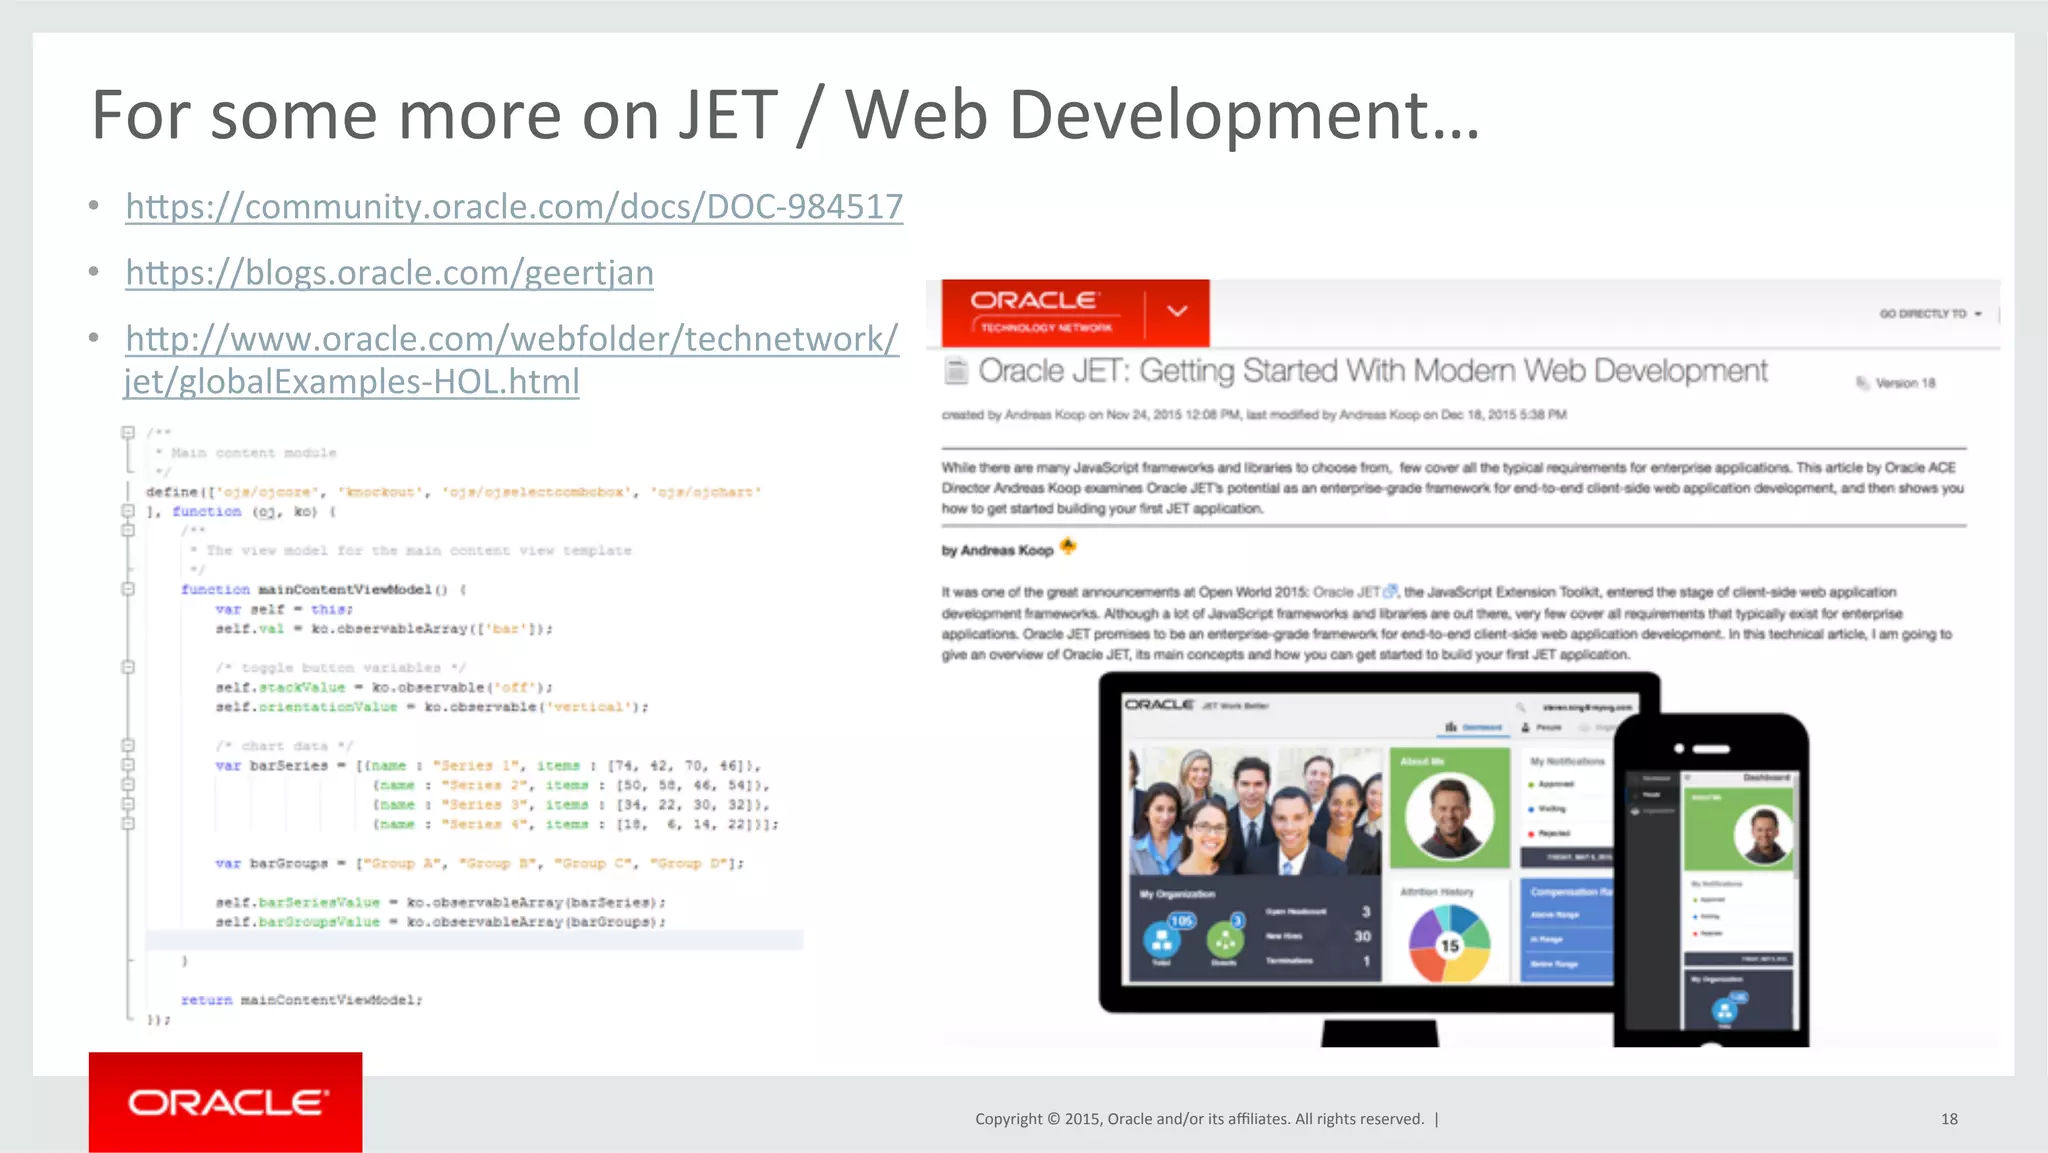The height and width of the screenshot is (1153, 2048).
Task: Collapse the fold at function mainContentViewModel
Action: pos(128,589)
